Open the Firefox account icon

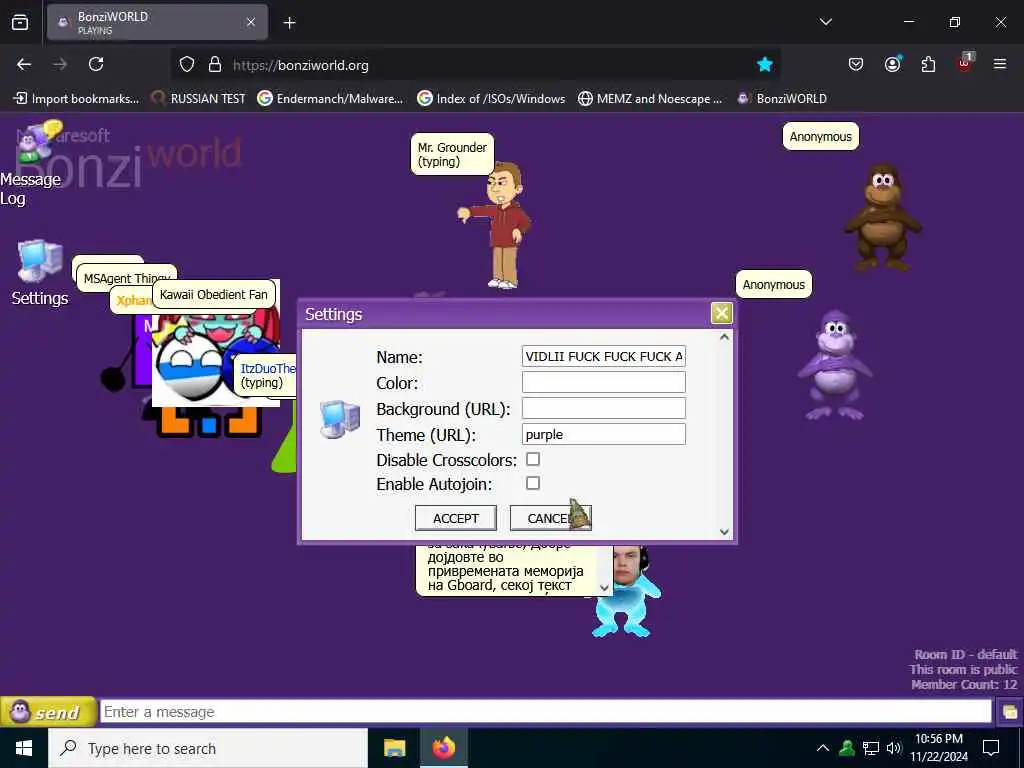[x=892, y=65]
